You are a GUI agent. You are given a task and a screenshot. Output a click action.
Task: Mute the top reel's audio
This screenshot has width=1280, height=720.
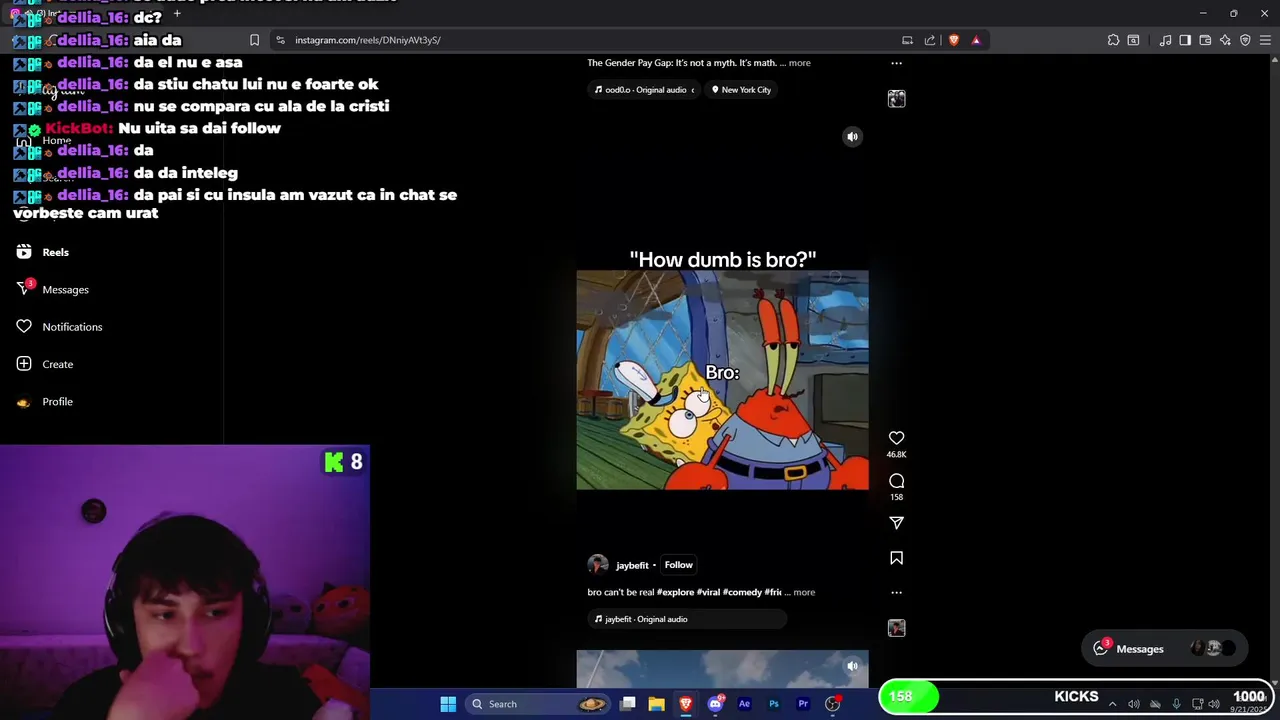(x=852, y=137)
